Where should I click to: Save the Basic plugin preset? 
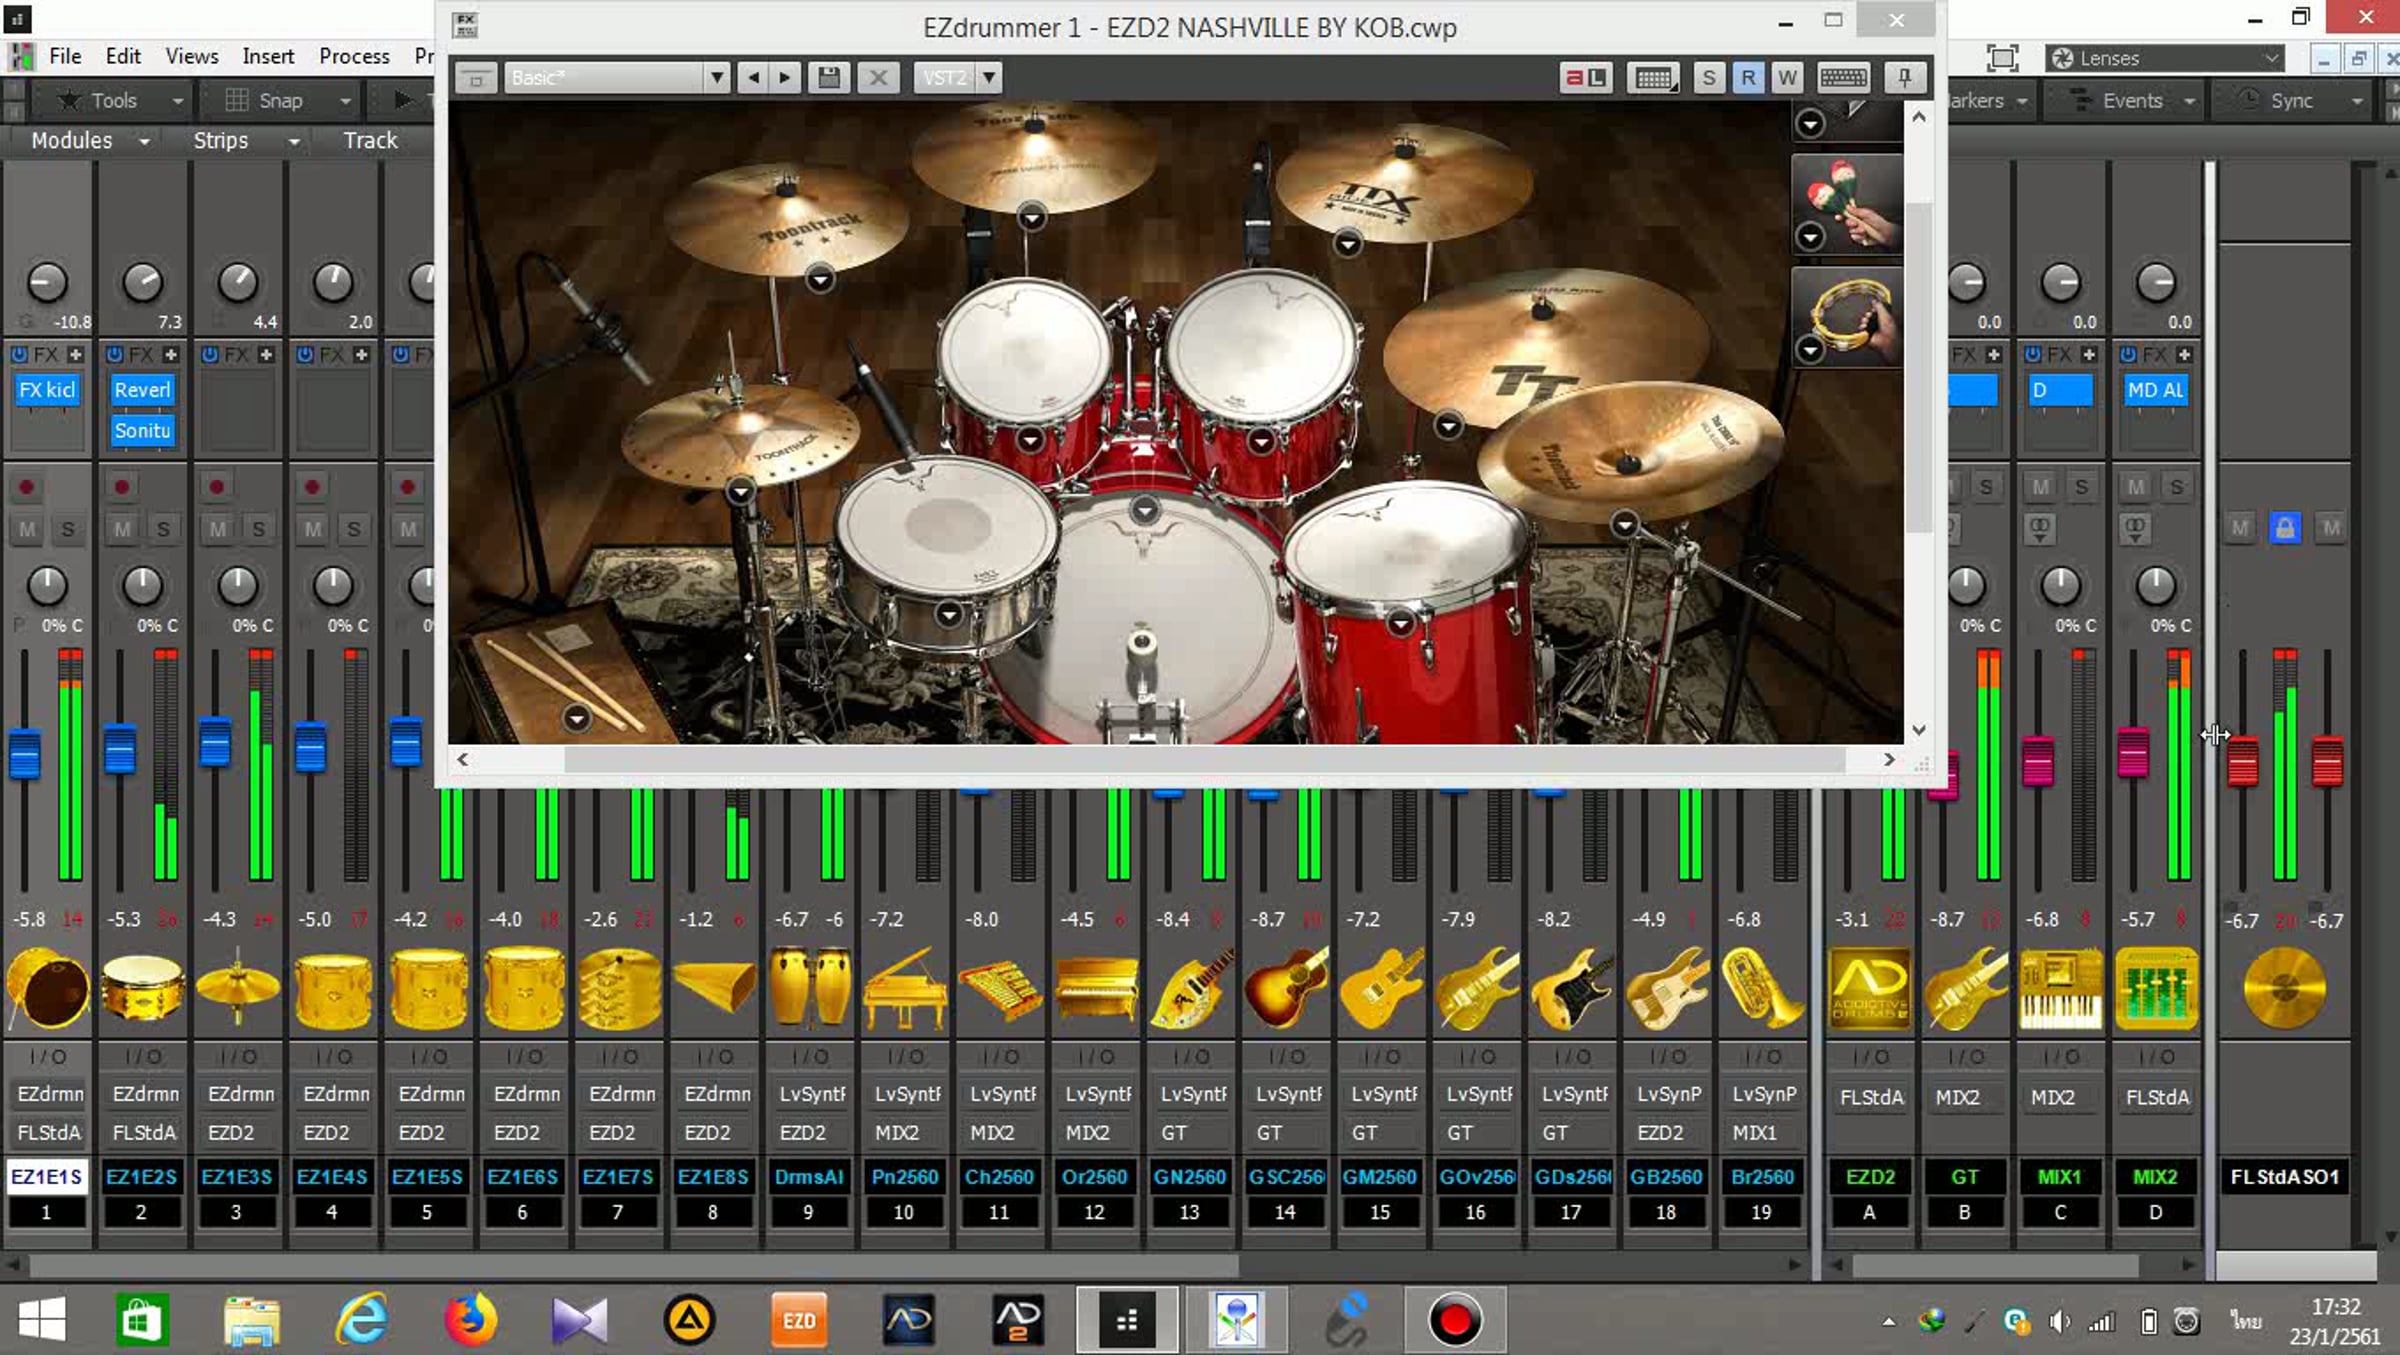[828, 78]
